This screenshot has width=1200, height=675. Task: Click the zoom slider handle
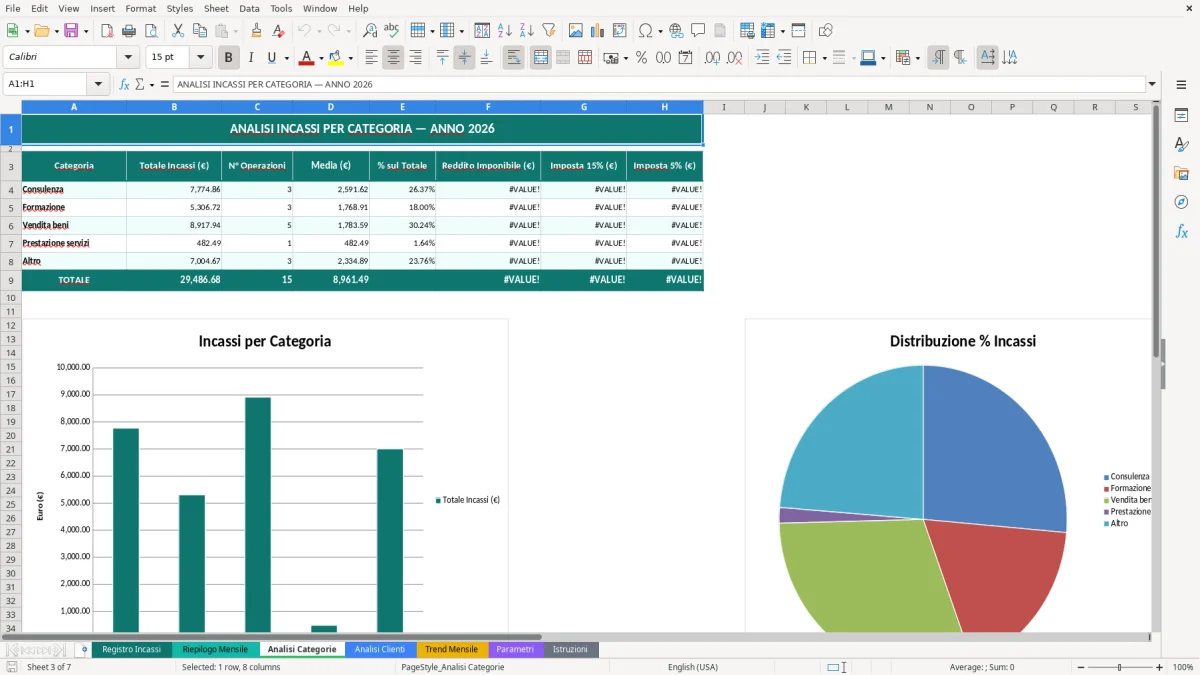coord(1120,667)
